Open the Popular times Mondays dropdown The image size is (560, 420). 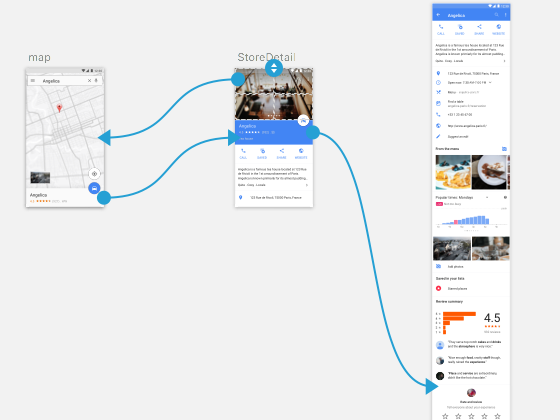coord(487,198)
